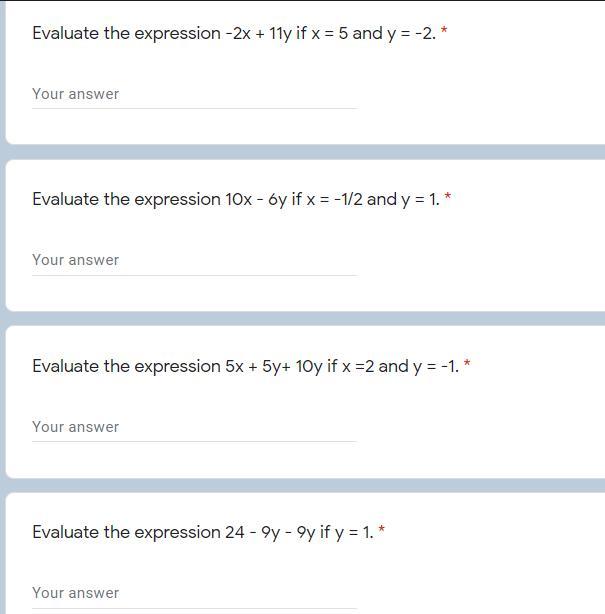Click the required asterisk after 'y = -1.'
This screenshot has width=605, height=614.
[x=467, y=363]
